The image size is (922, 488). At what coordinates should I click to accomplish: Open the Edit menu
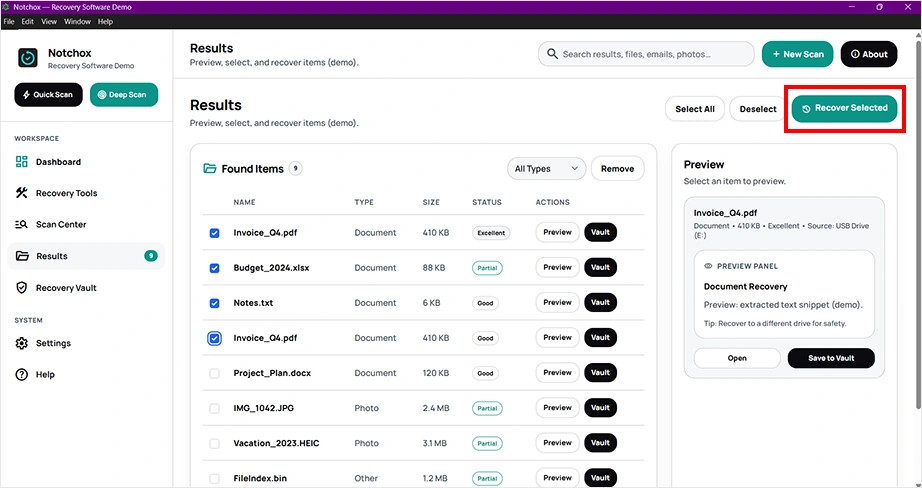coord(28,22)
